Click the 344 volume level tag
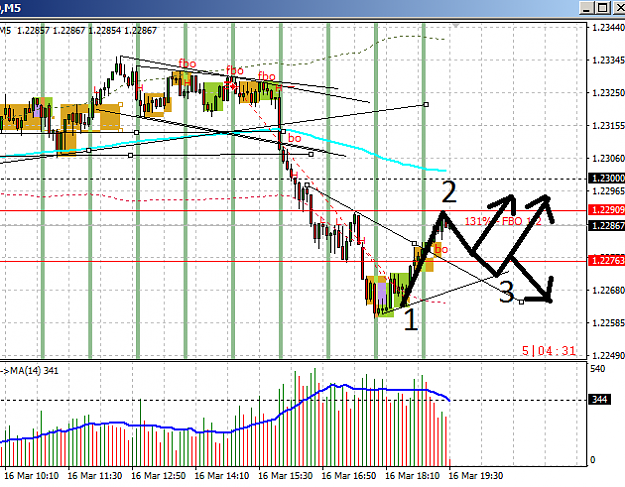This screenshot has height=487, width=625. pos(599,399)
